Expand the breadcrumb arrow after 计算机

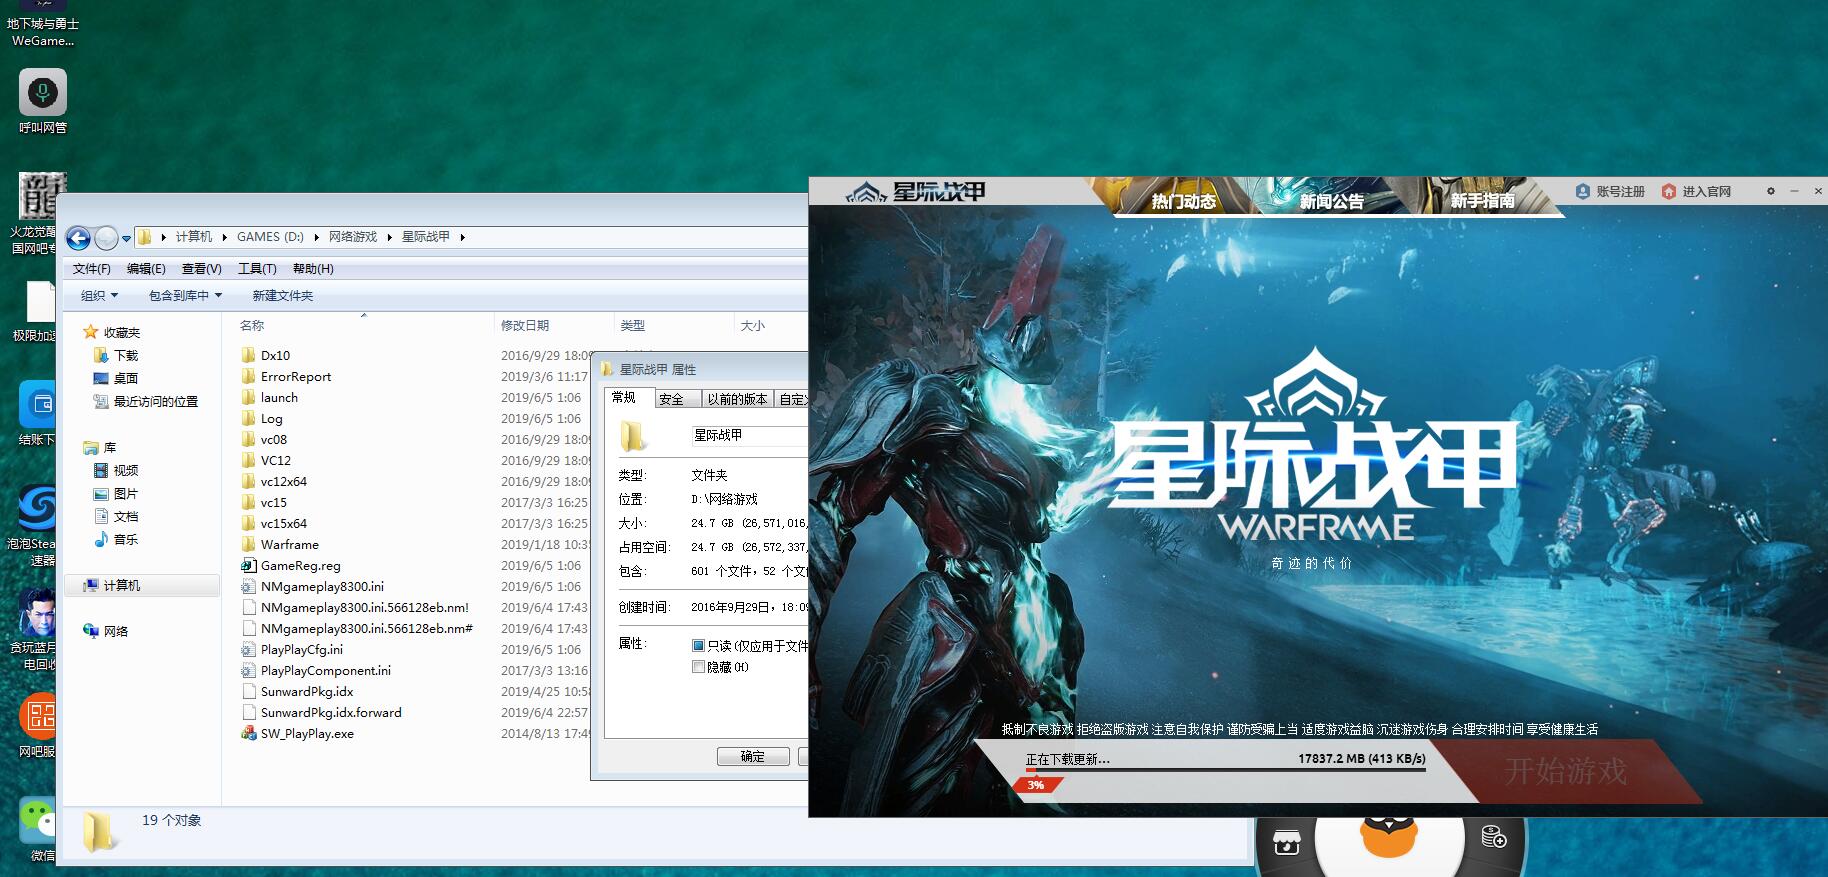pos(224,237)
